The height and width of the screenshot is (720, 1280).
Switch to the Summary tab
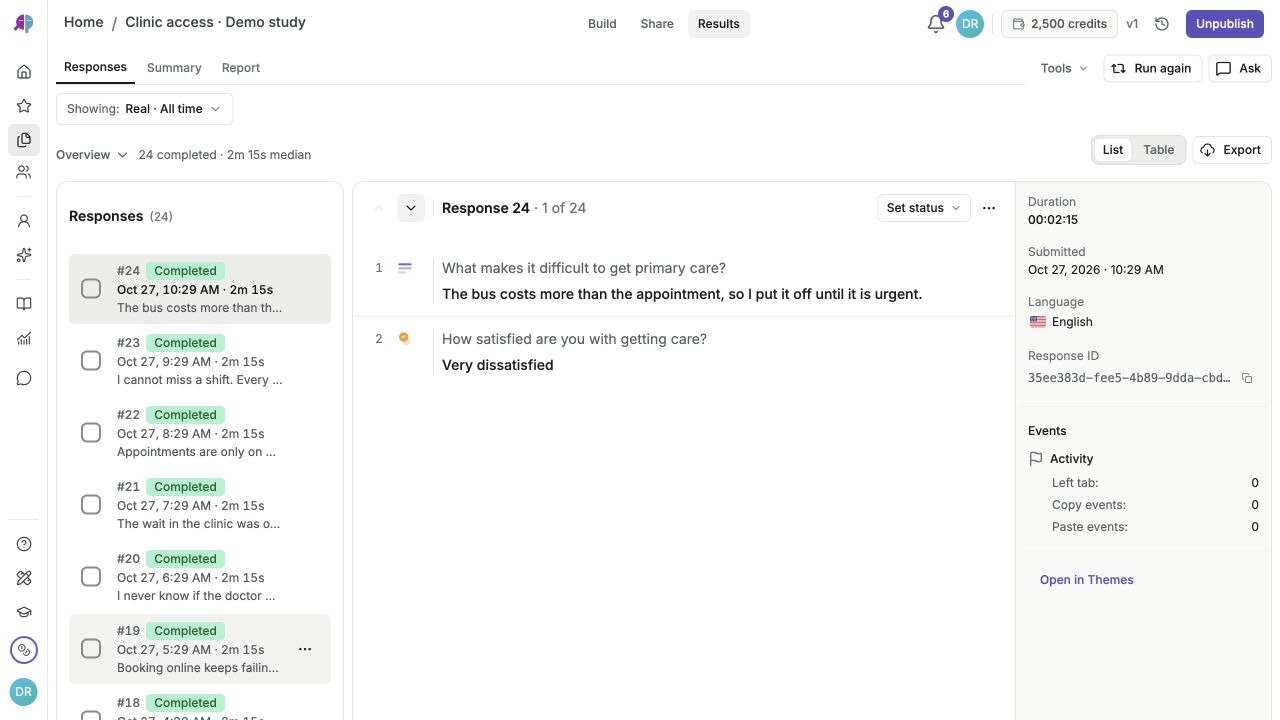click(174, 68)
